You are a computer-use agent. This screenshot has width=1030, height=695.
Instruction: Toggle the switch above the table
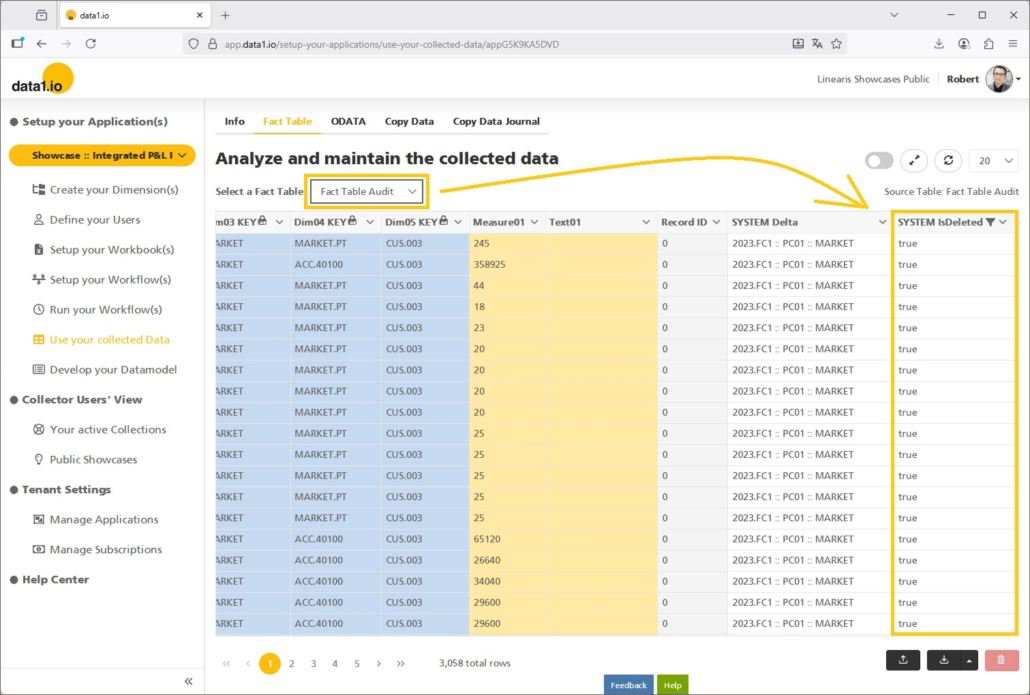(x=879, y=161)
